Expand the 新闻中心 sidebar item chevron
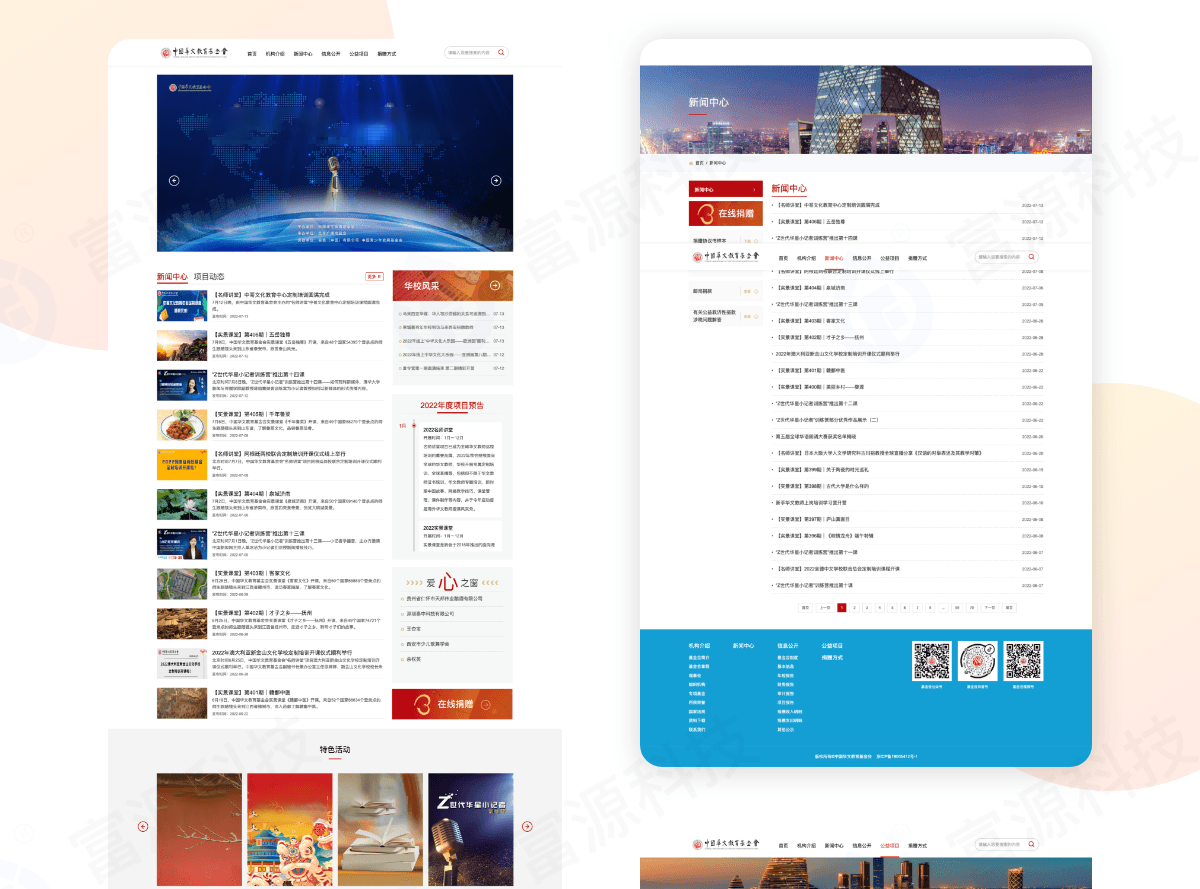 tap(755, 189)
